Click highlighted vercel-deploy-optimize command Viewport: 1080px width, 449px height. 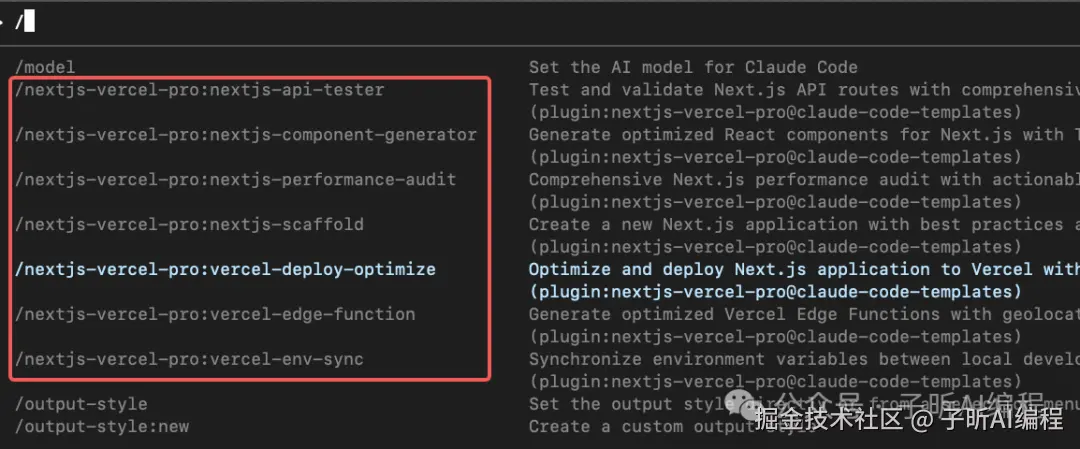point(225,270)
